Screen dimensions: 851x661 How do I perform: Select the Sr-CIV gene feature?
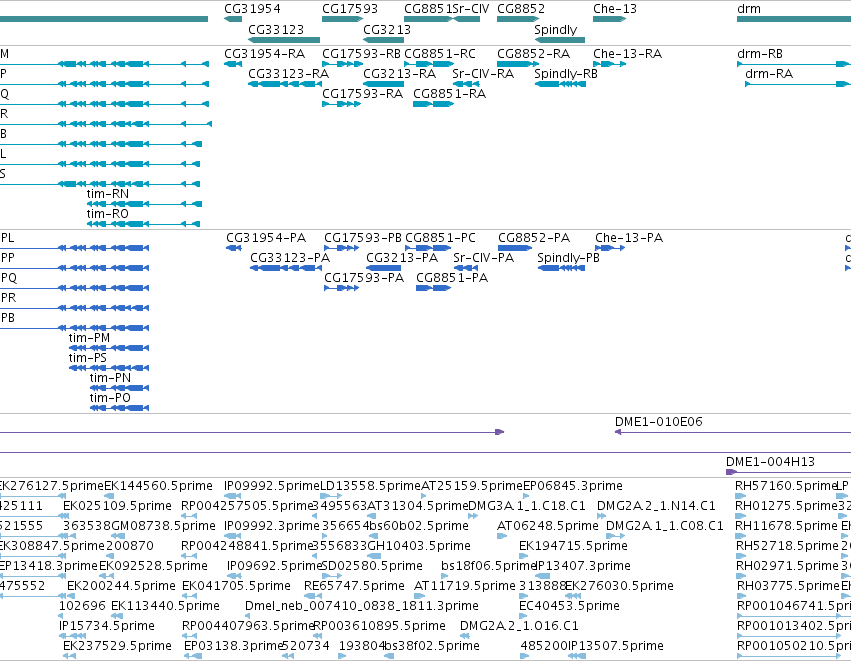(x=466, y=19)
